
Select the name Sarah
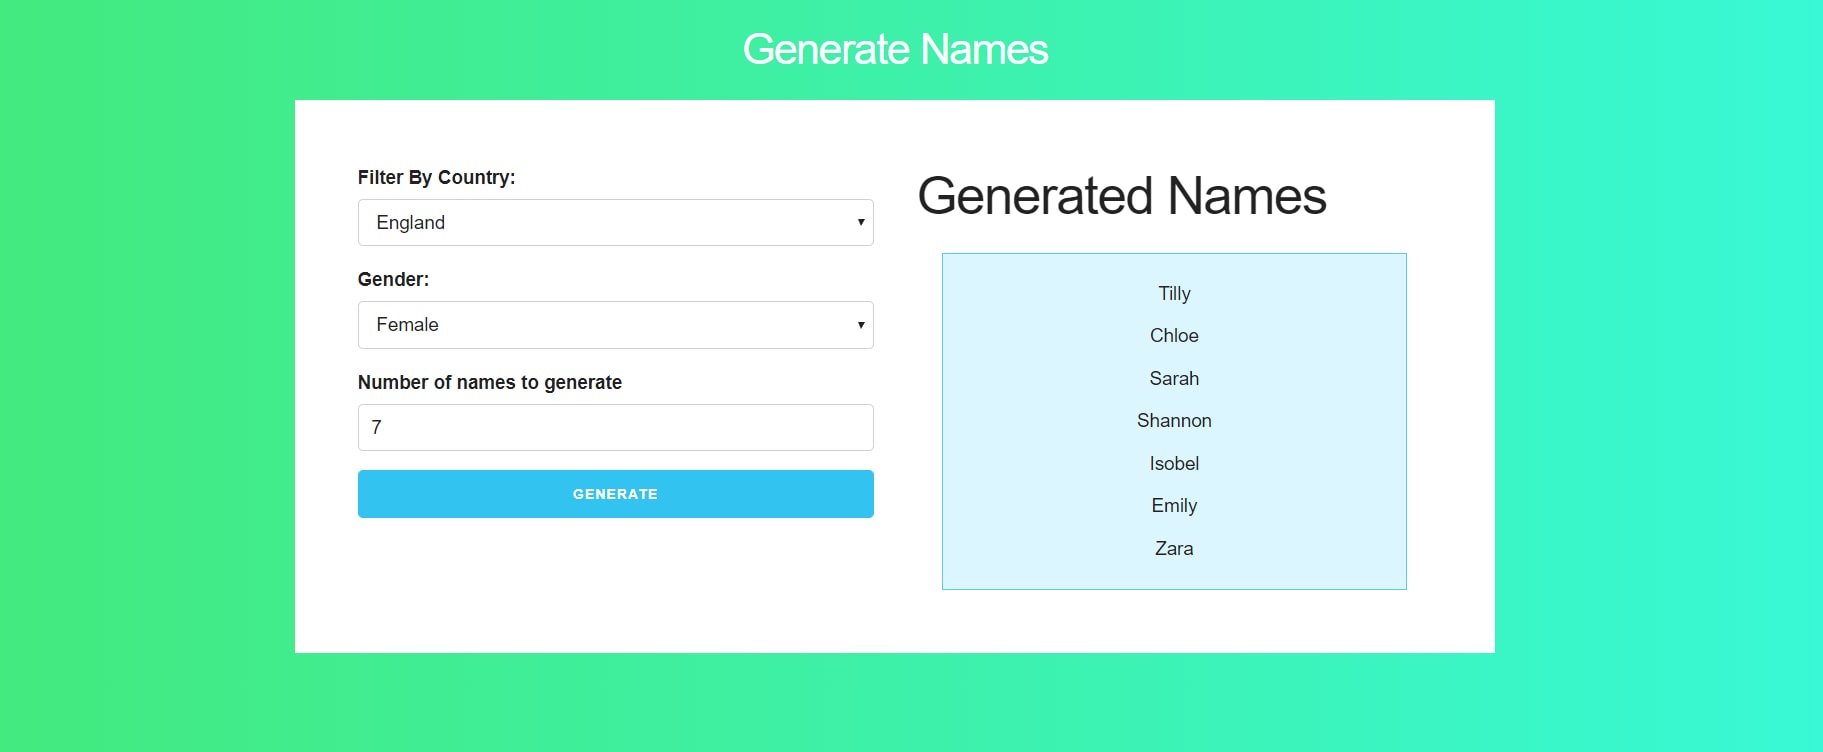(x=1173, y=378)
